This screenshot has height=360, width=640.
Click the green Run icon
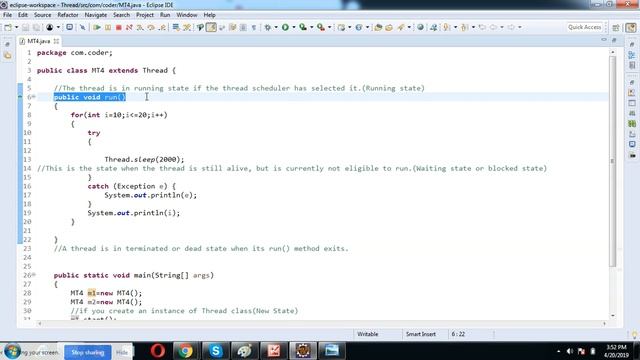pos(285,27)
